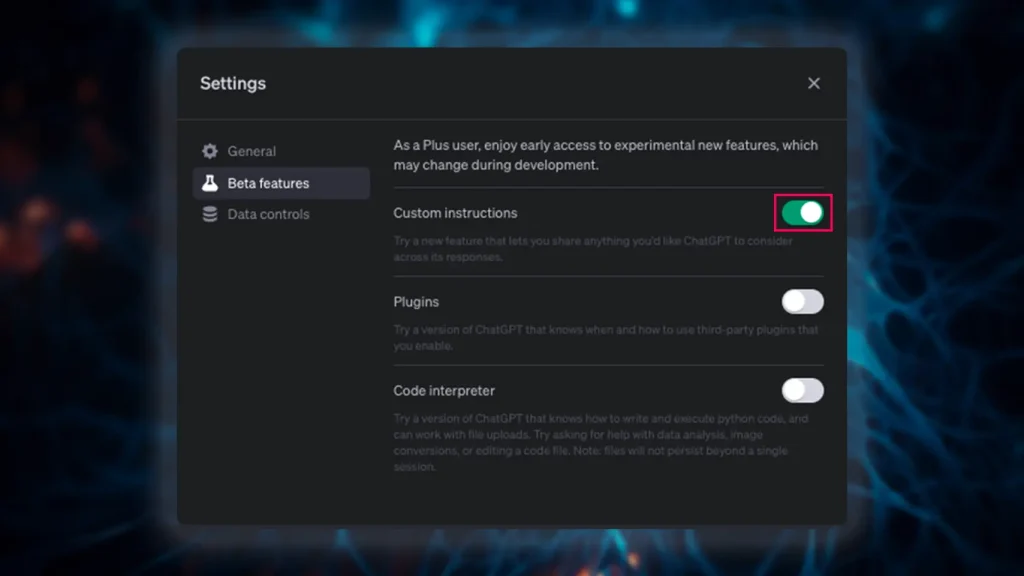Click empty sidebar space below Data controls
The height and width of the screenshot is (576, 1024).
pos(280,380)
